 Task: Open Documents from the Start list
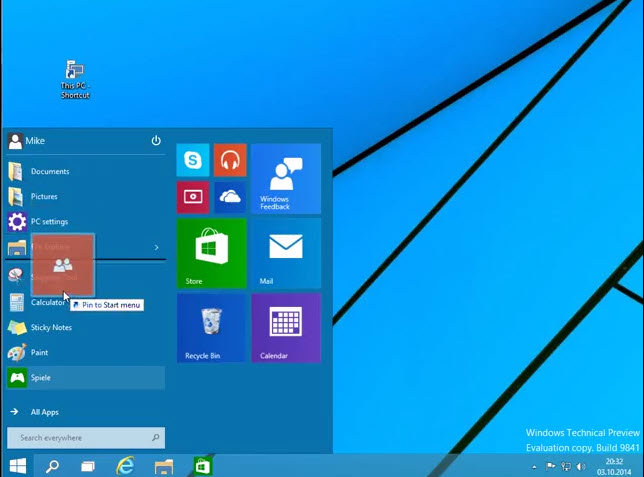tap(86, 171)
